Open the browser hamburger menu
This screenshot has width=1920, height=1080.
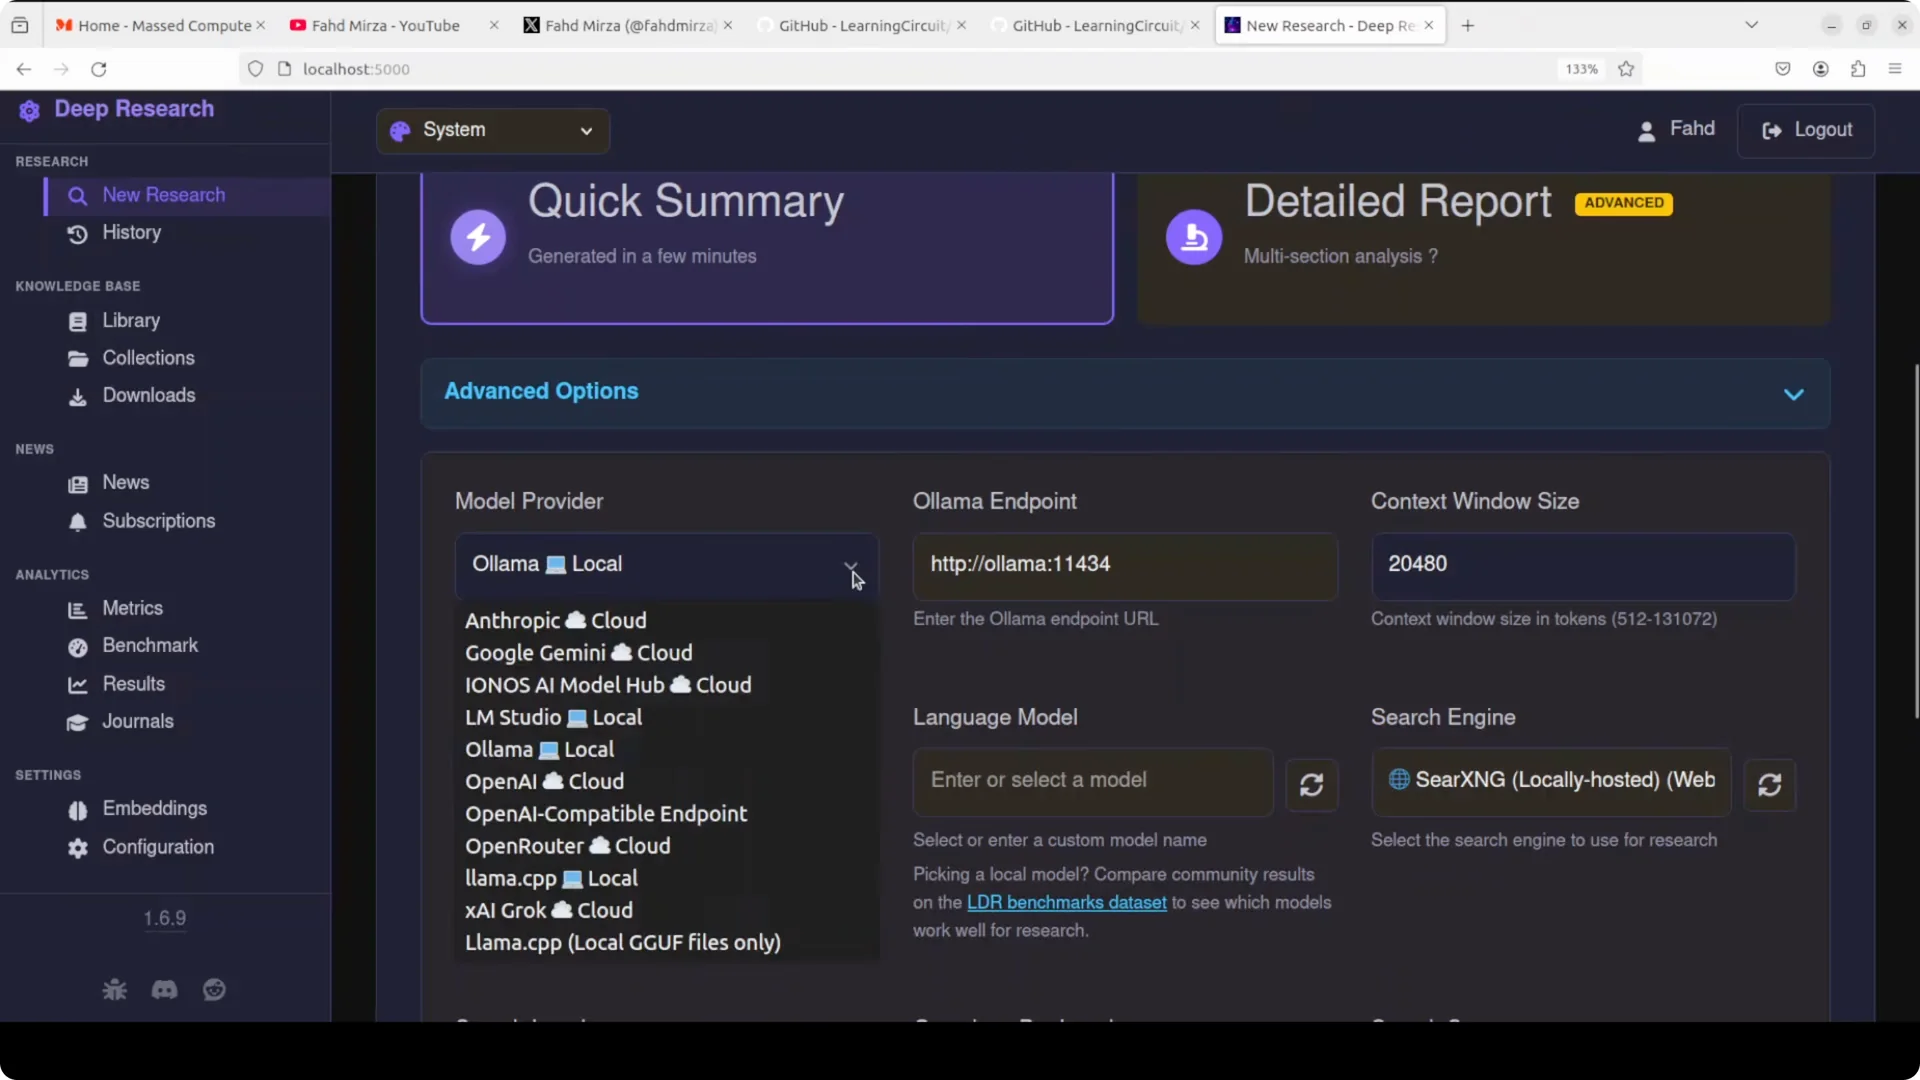pos(1894,69)
